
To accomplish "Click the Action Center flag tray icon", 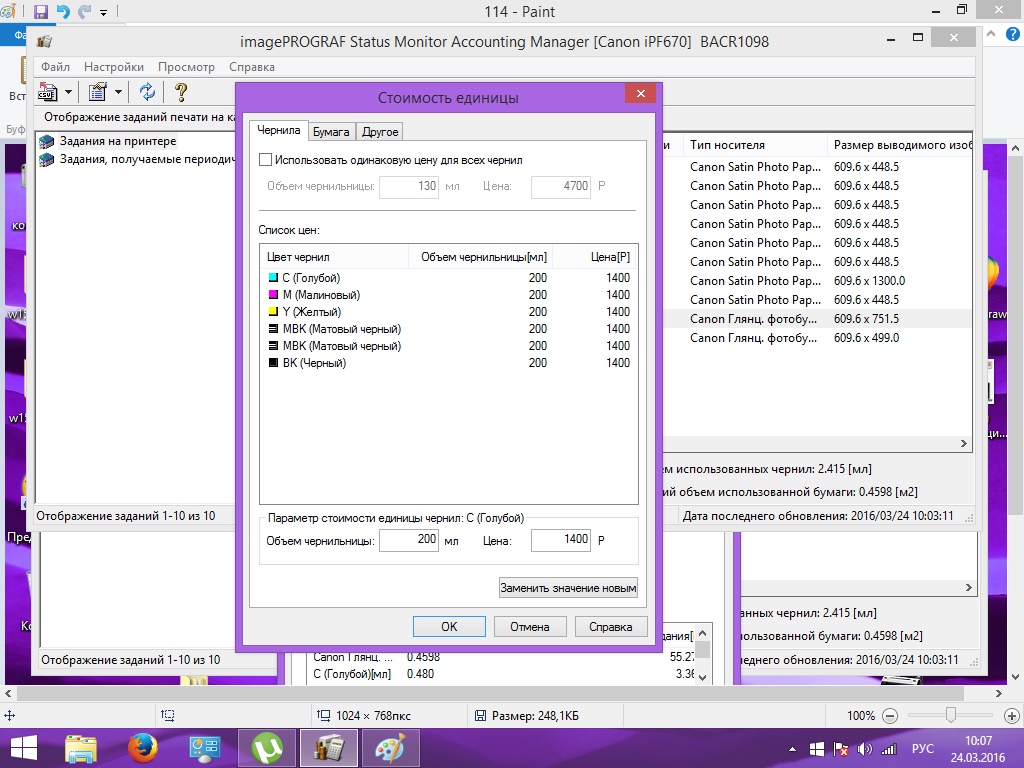I will [x=841, y=749].
